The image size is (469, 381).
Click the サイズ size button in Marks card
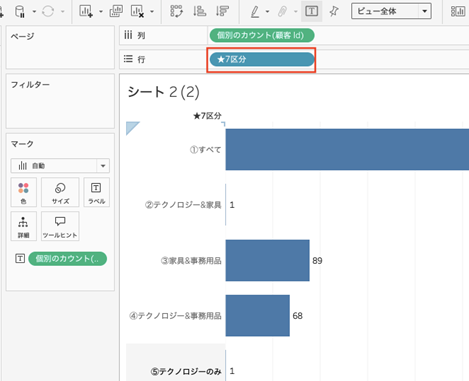pos(60,192)
